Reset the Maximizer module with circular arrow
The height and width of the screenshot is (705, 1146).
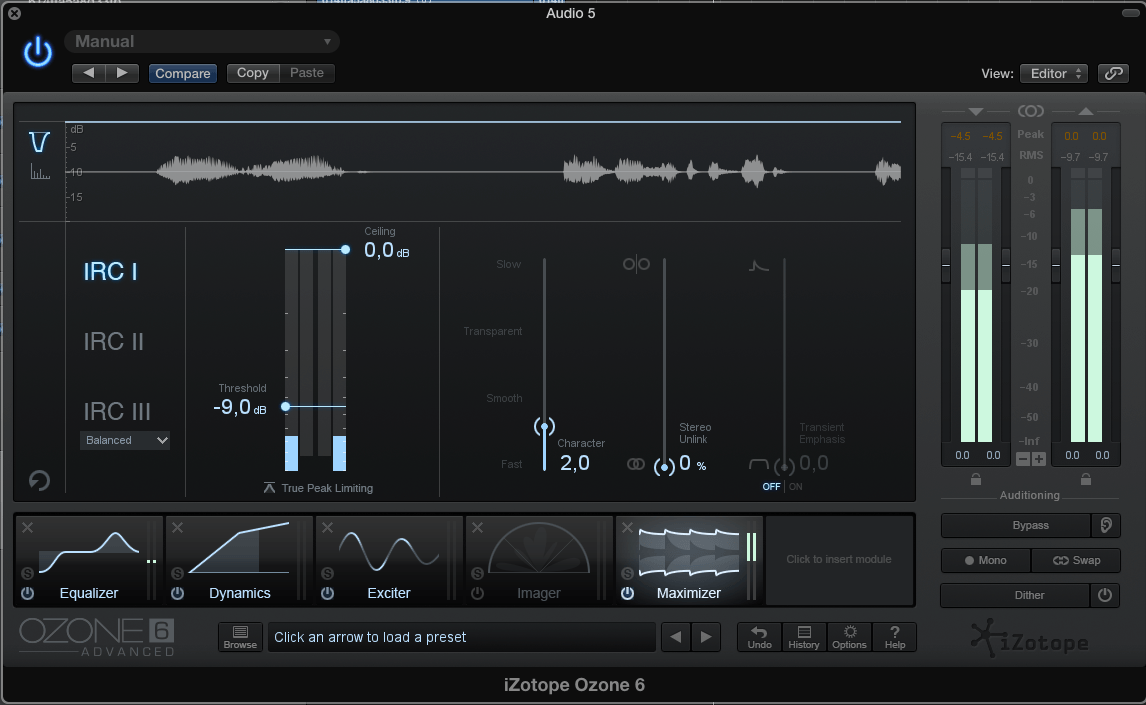tap(39, 480)
